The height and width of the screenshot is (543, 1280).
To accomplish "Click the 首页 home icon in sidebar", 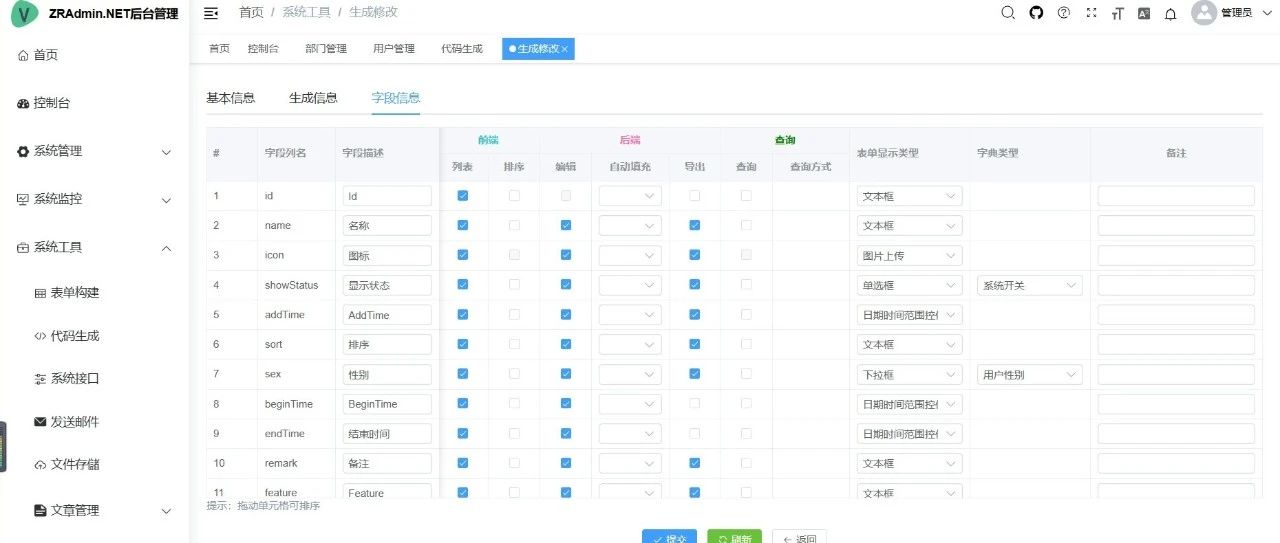I will (23, 55).
